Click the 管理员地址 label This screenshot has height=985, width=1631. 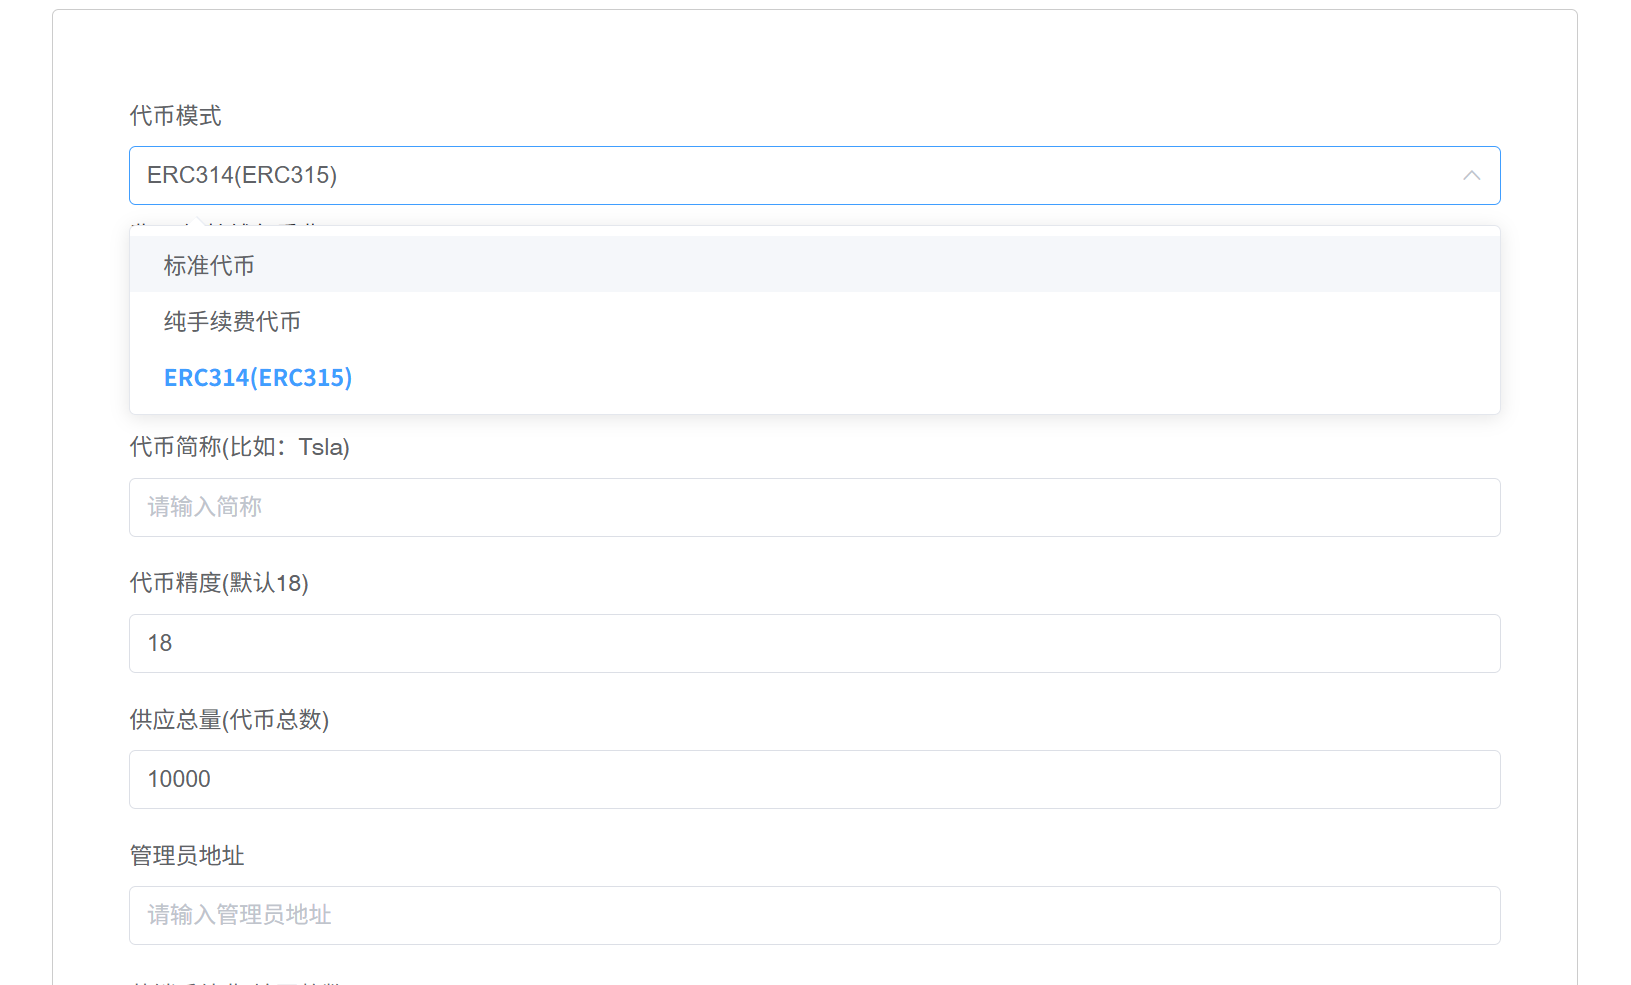pyautogui.click(x=187, y=855)
